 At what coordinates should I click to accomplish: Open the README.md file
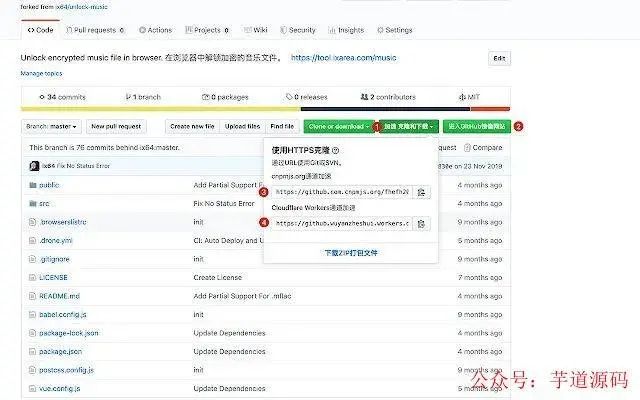click(x=60, y=296)
